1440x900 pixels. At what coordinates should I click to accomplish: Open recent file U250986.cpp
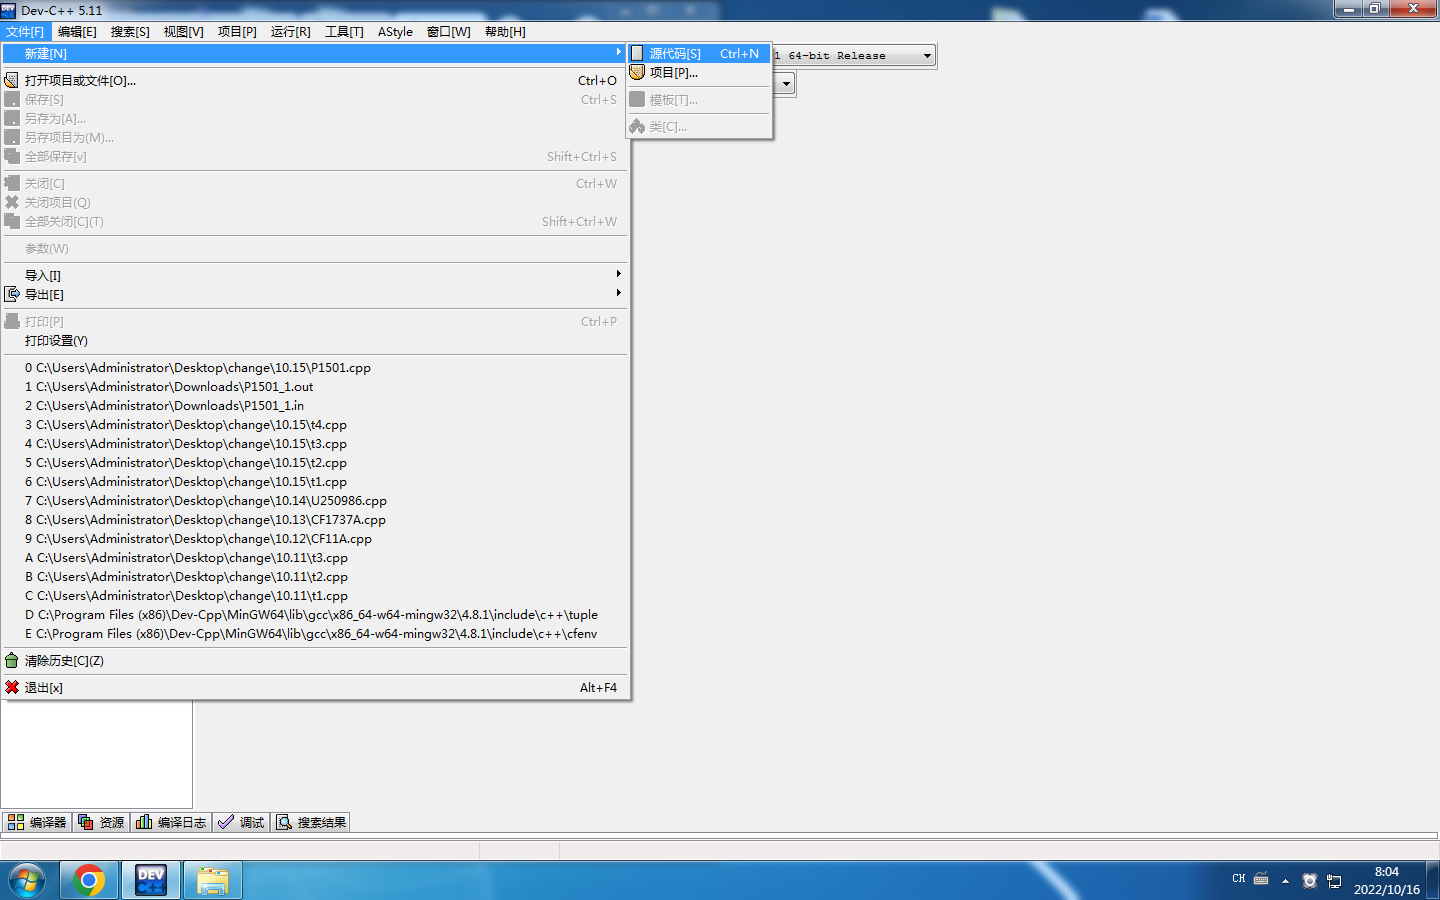[314, 501]
